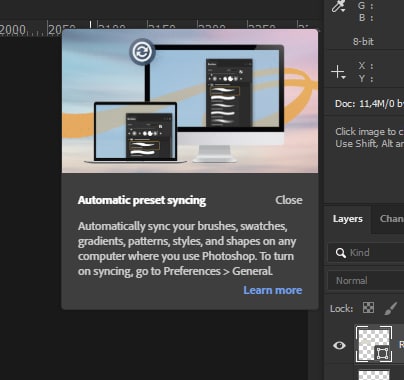Image resolution: width=404 pixels, height=380 pixels.
Task: Close the Automatic preset syncing popup
Action: (x=289, y=200)
